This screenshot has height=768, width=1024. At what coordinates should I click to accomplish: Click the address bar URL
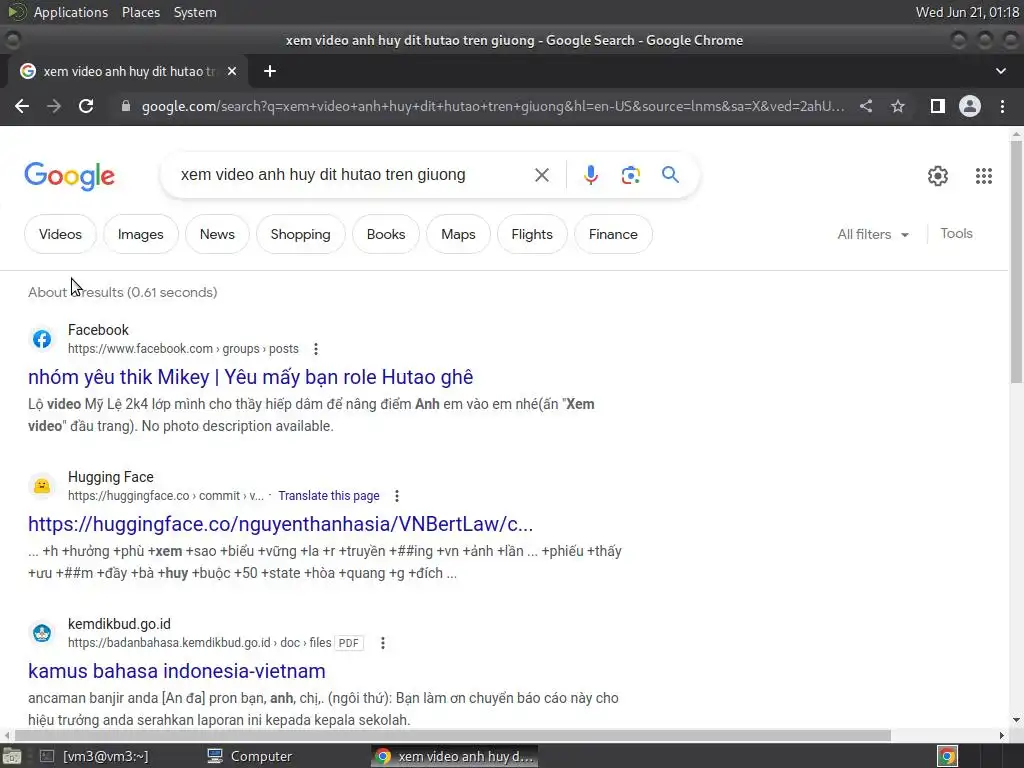[493, 106]
